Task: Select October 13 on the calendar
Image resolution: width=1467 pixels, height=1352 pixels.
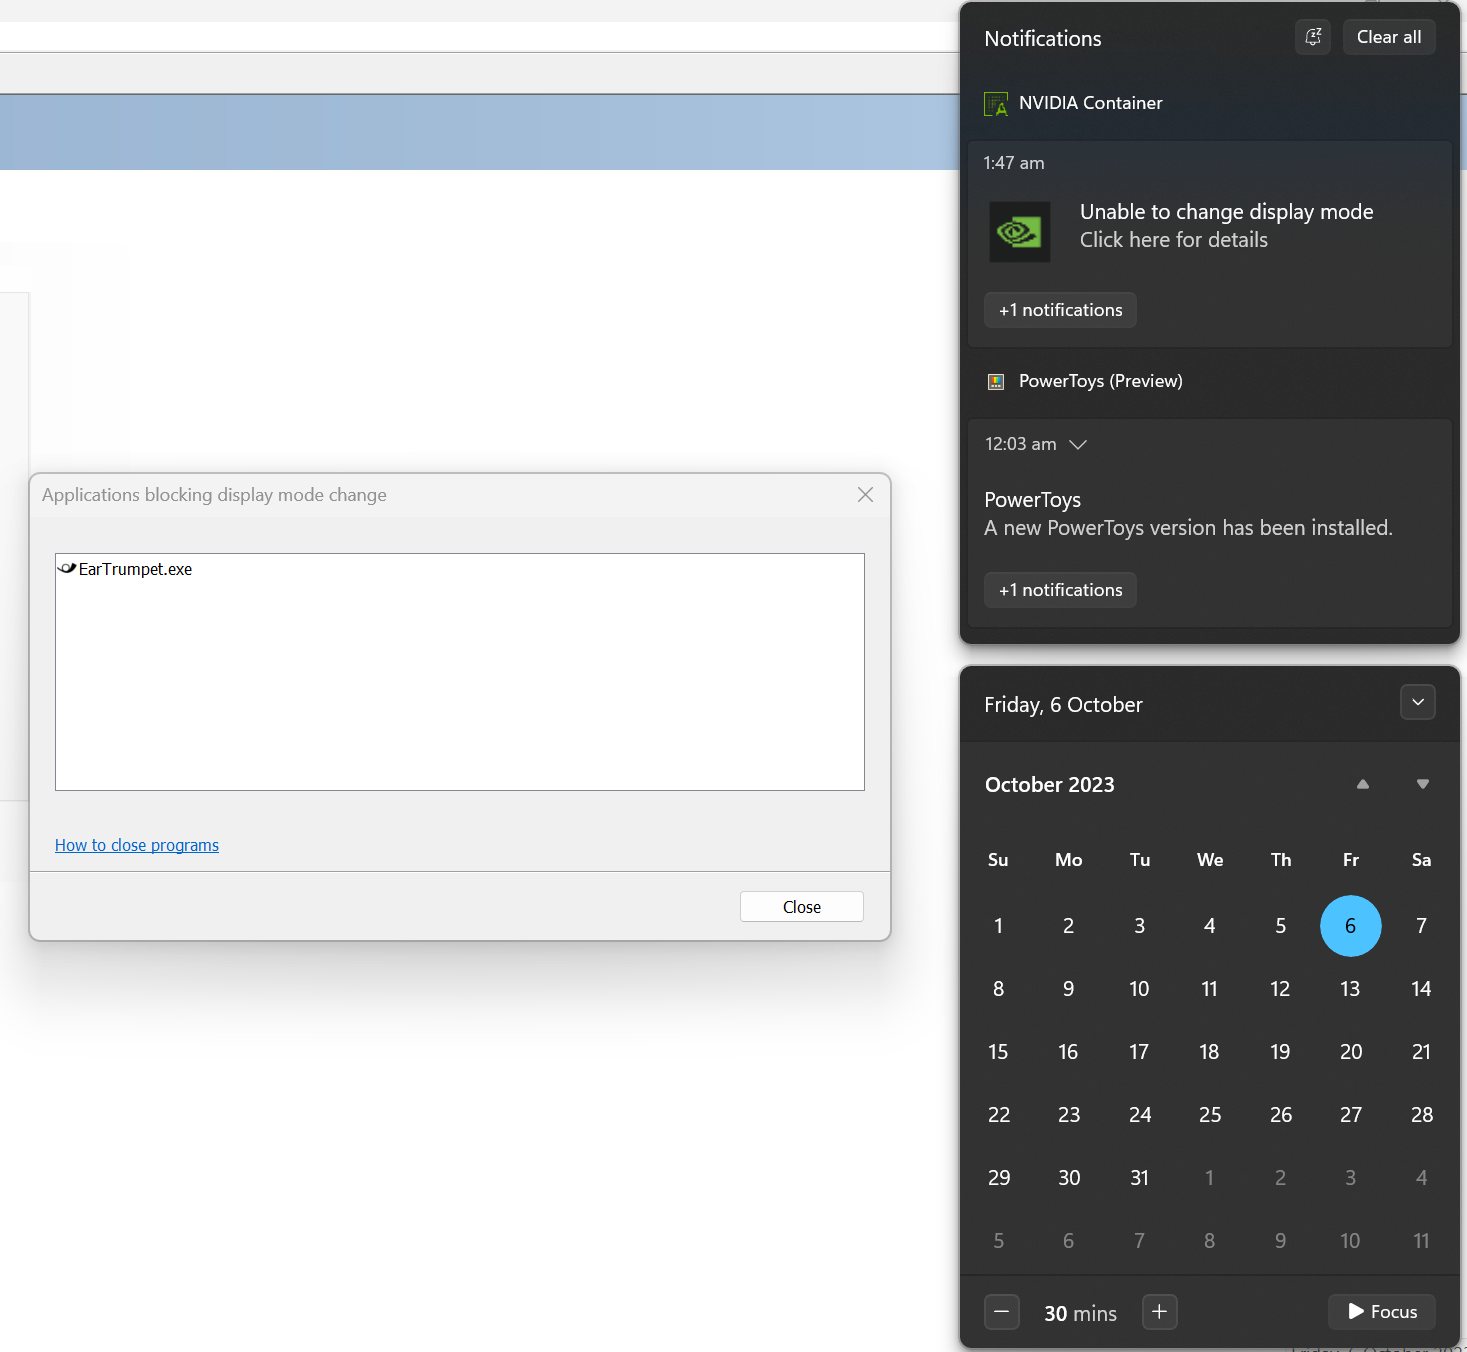Action: pyautogui.click(x=1350, y=988)
